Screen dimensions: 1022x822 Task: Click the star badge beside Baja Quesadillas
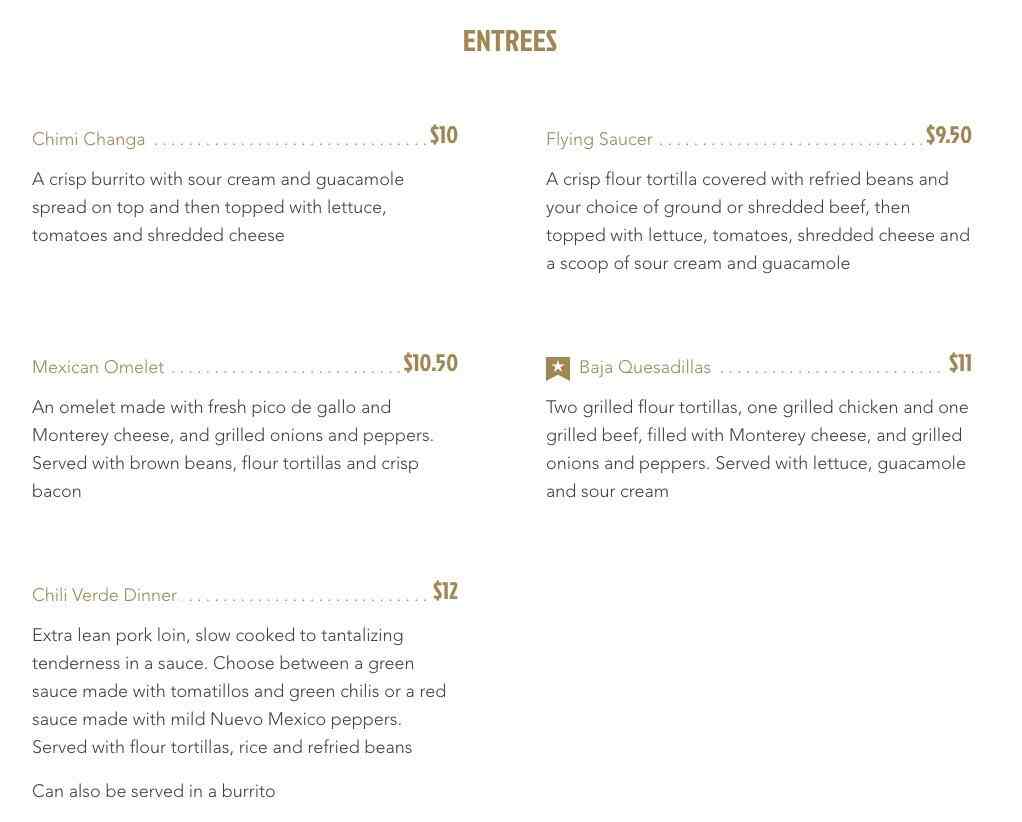coord(558,368)
